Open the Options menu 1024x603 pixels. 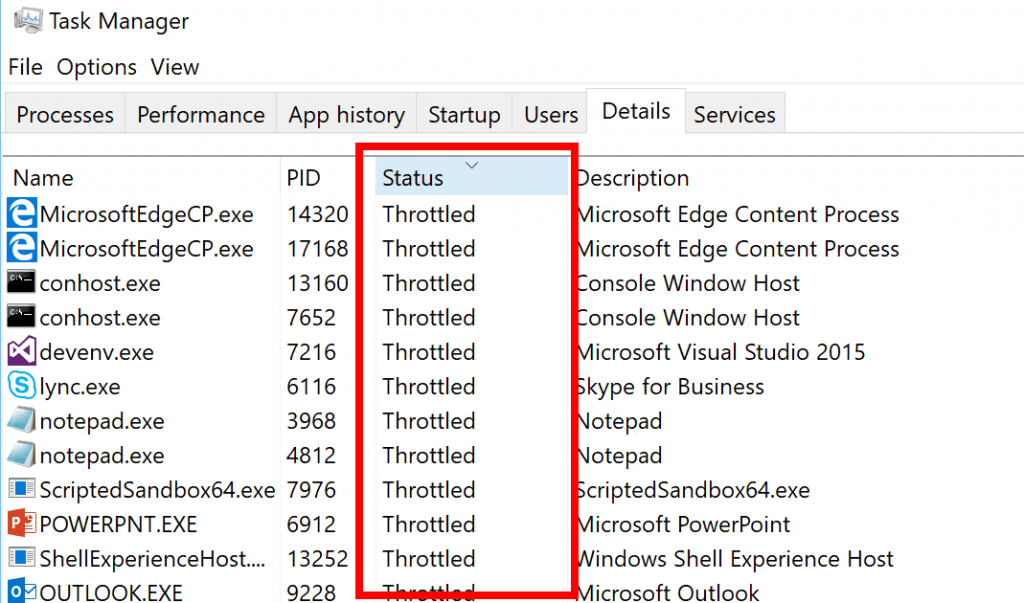point(96,67)
